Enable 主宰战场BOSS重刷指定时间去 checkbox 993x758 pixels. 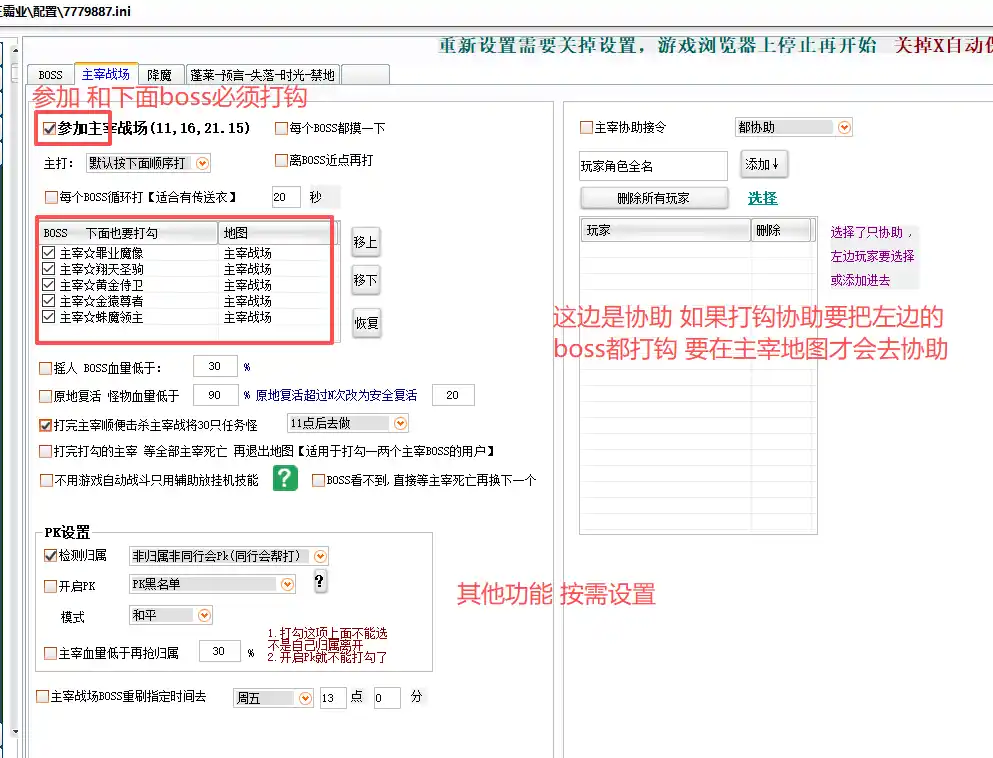[42, 697]
